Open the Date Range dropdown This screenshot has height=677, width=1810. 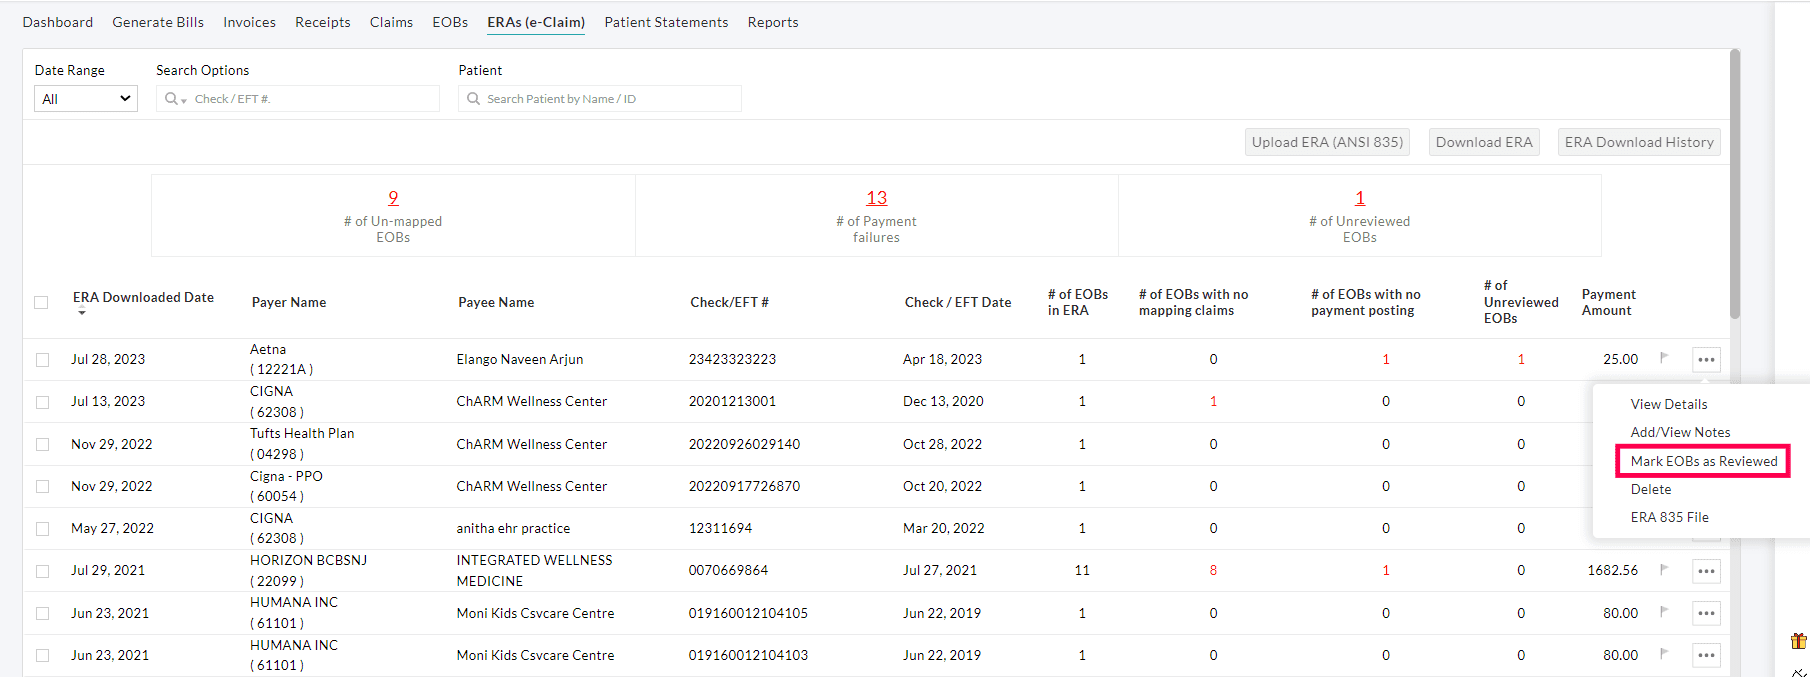[x=86, y=99]
